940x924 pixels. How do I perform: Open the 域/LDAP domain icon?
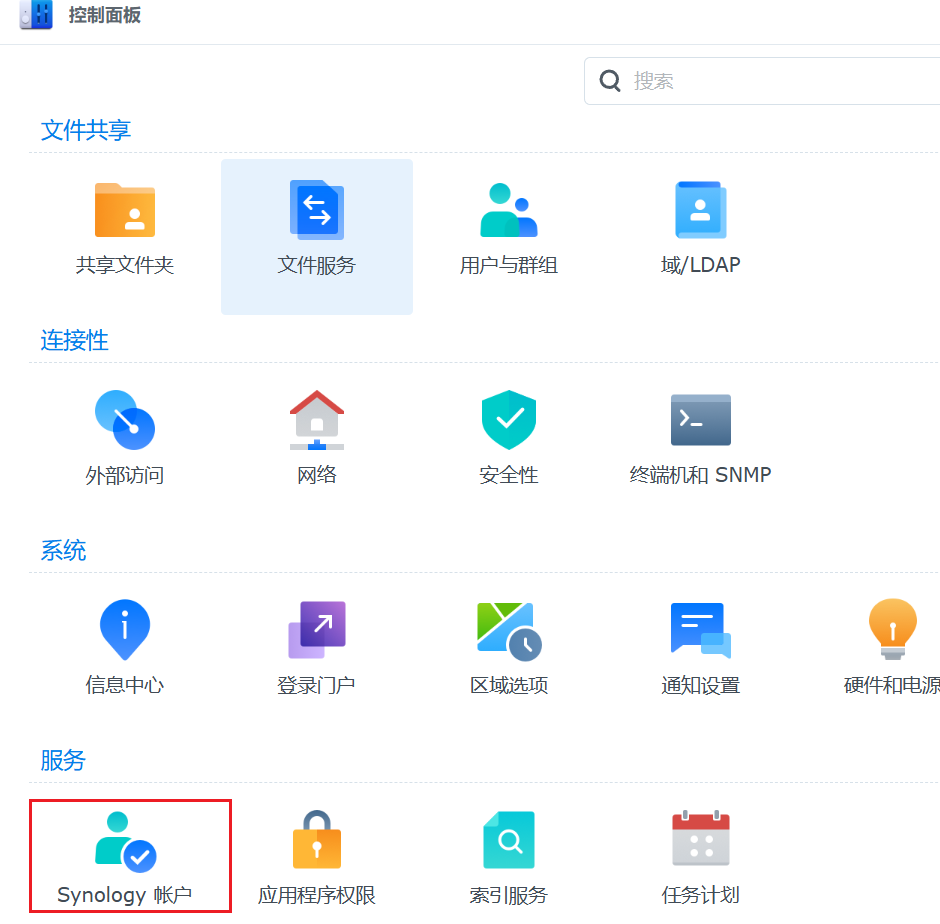click(700, 210)
